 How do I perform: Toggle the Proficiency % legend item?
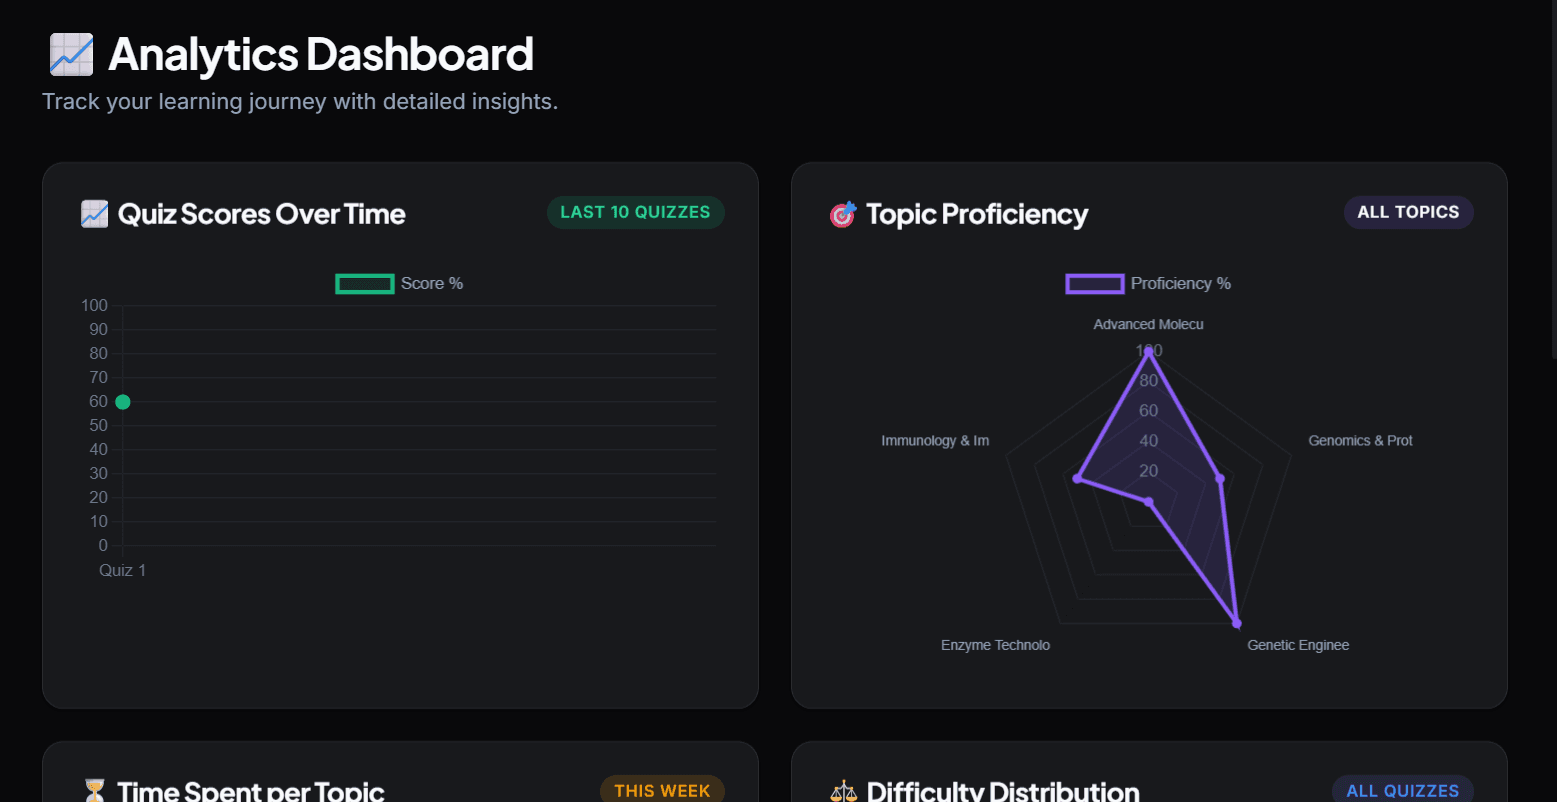click(1148, 284)
